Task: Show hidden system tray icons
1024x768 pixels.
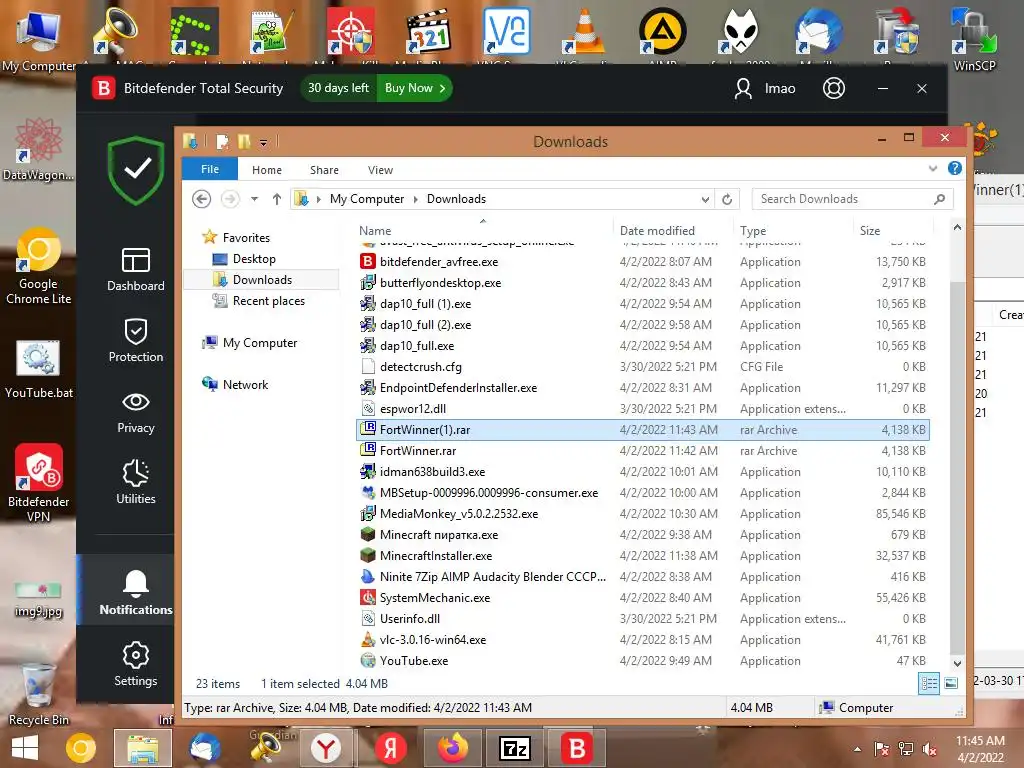Action: point(857,749)
